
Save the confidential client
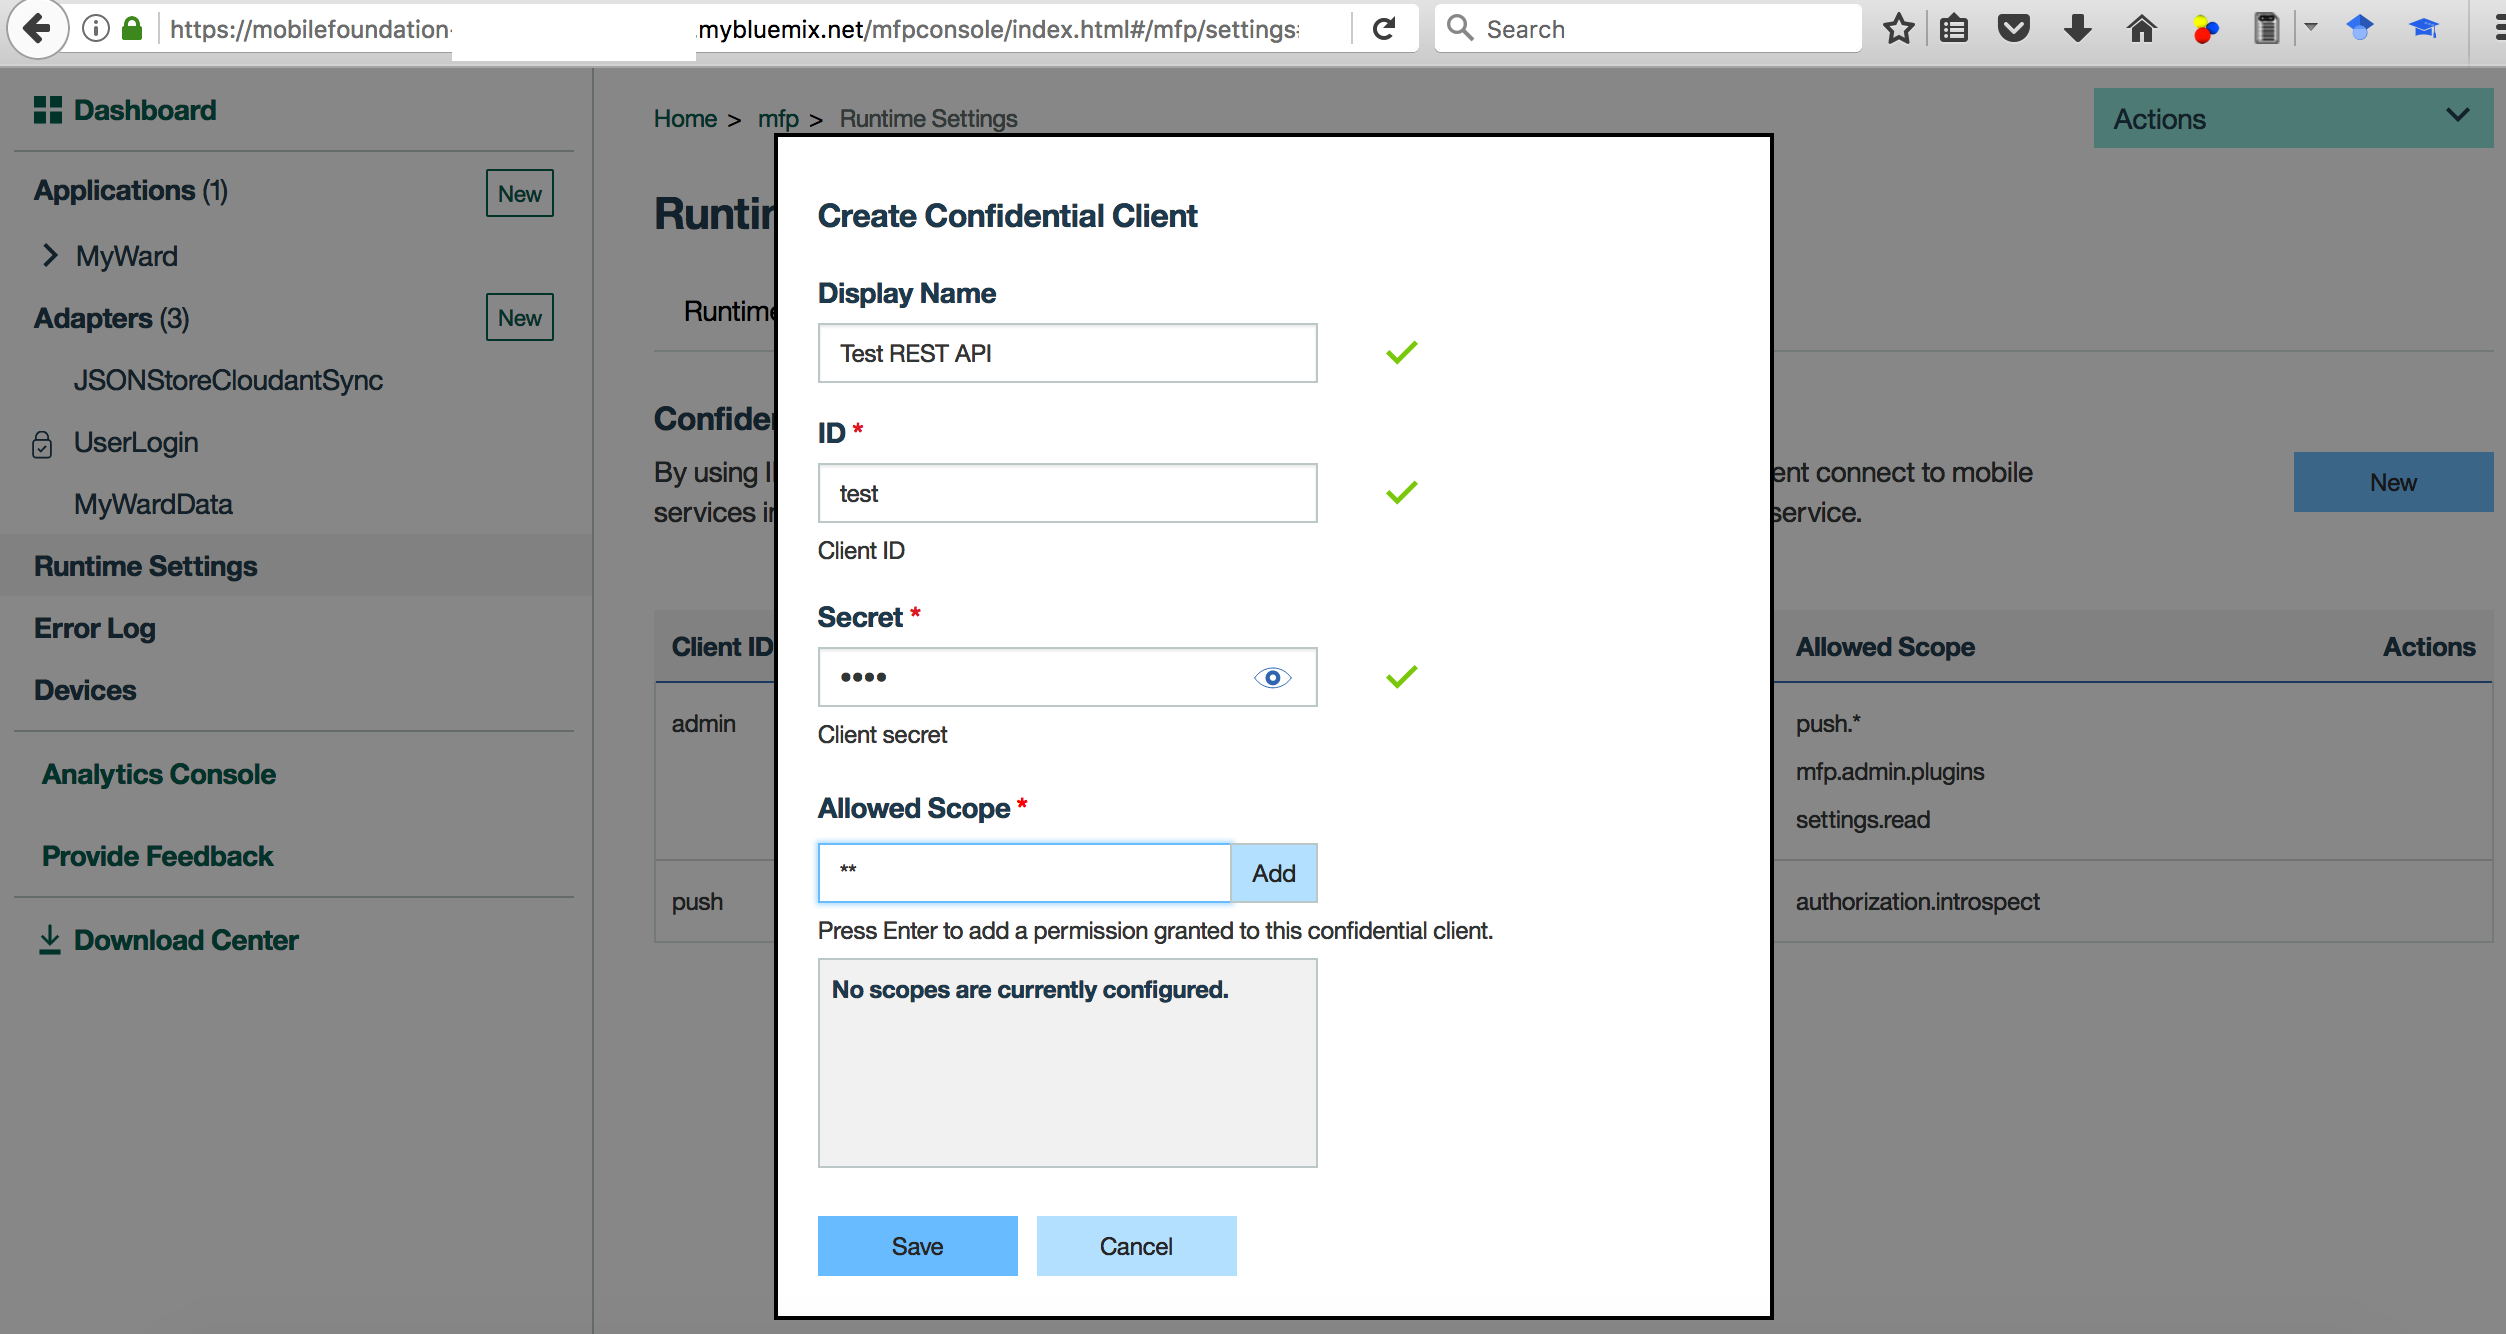917,1246
